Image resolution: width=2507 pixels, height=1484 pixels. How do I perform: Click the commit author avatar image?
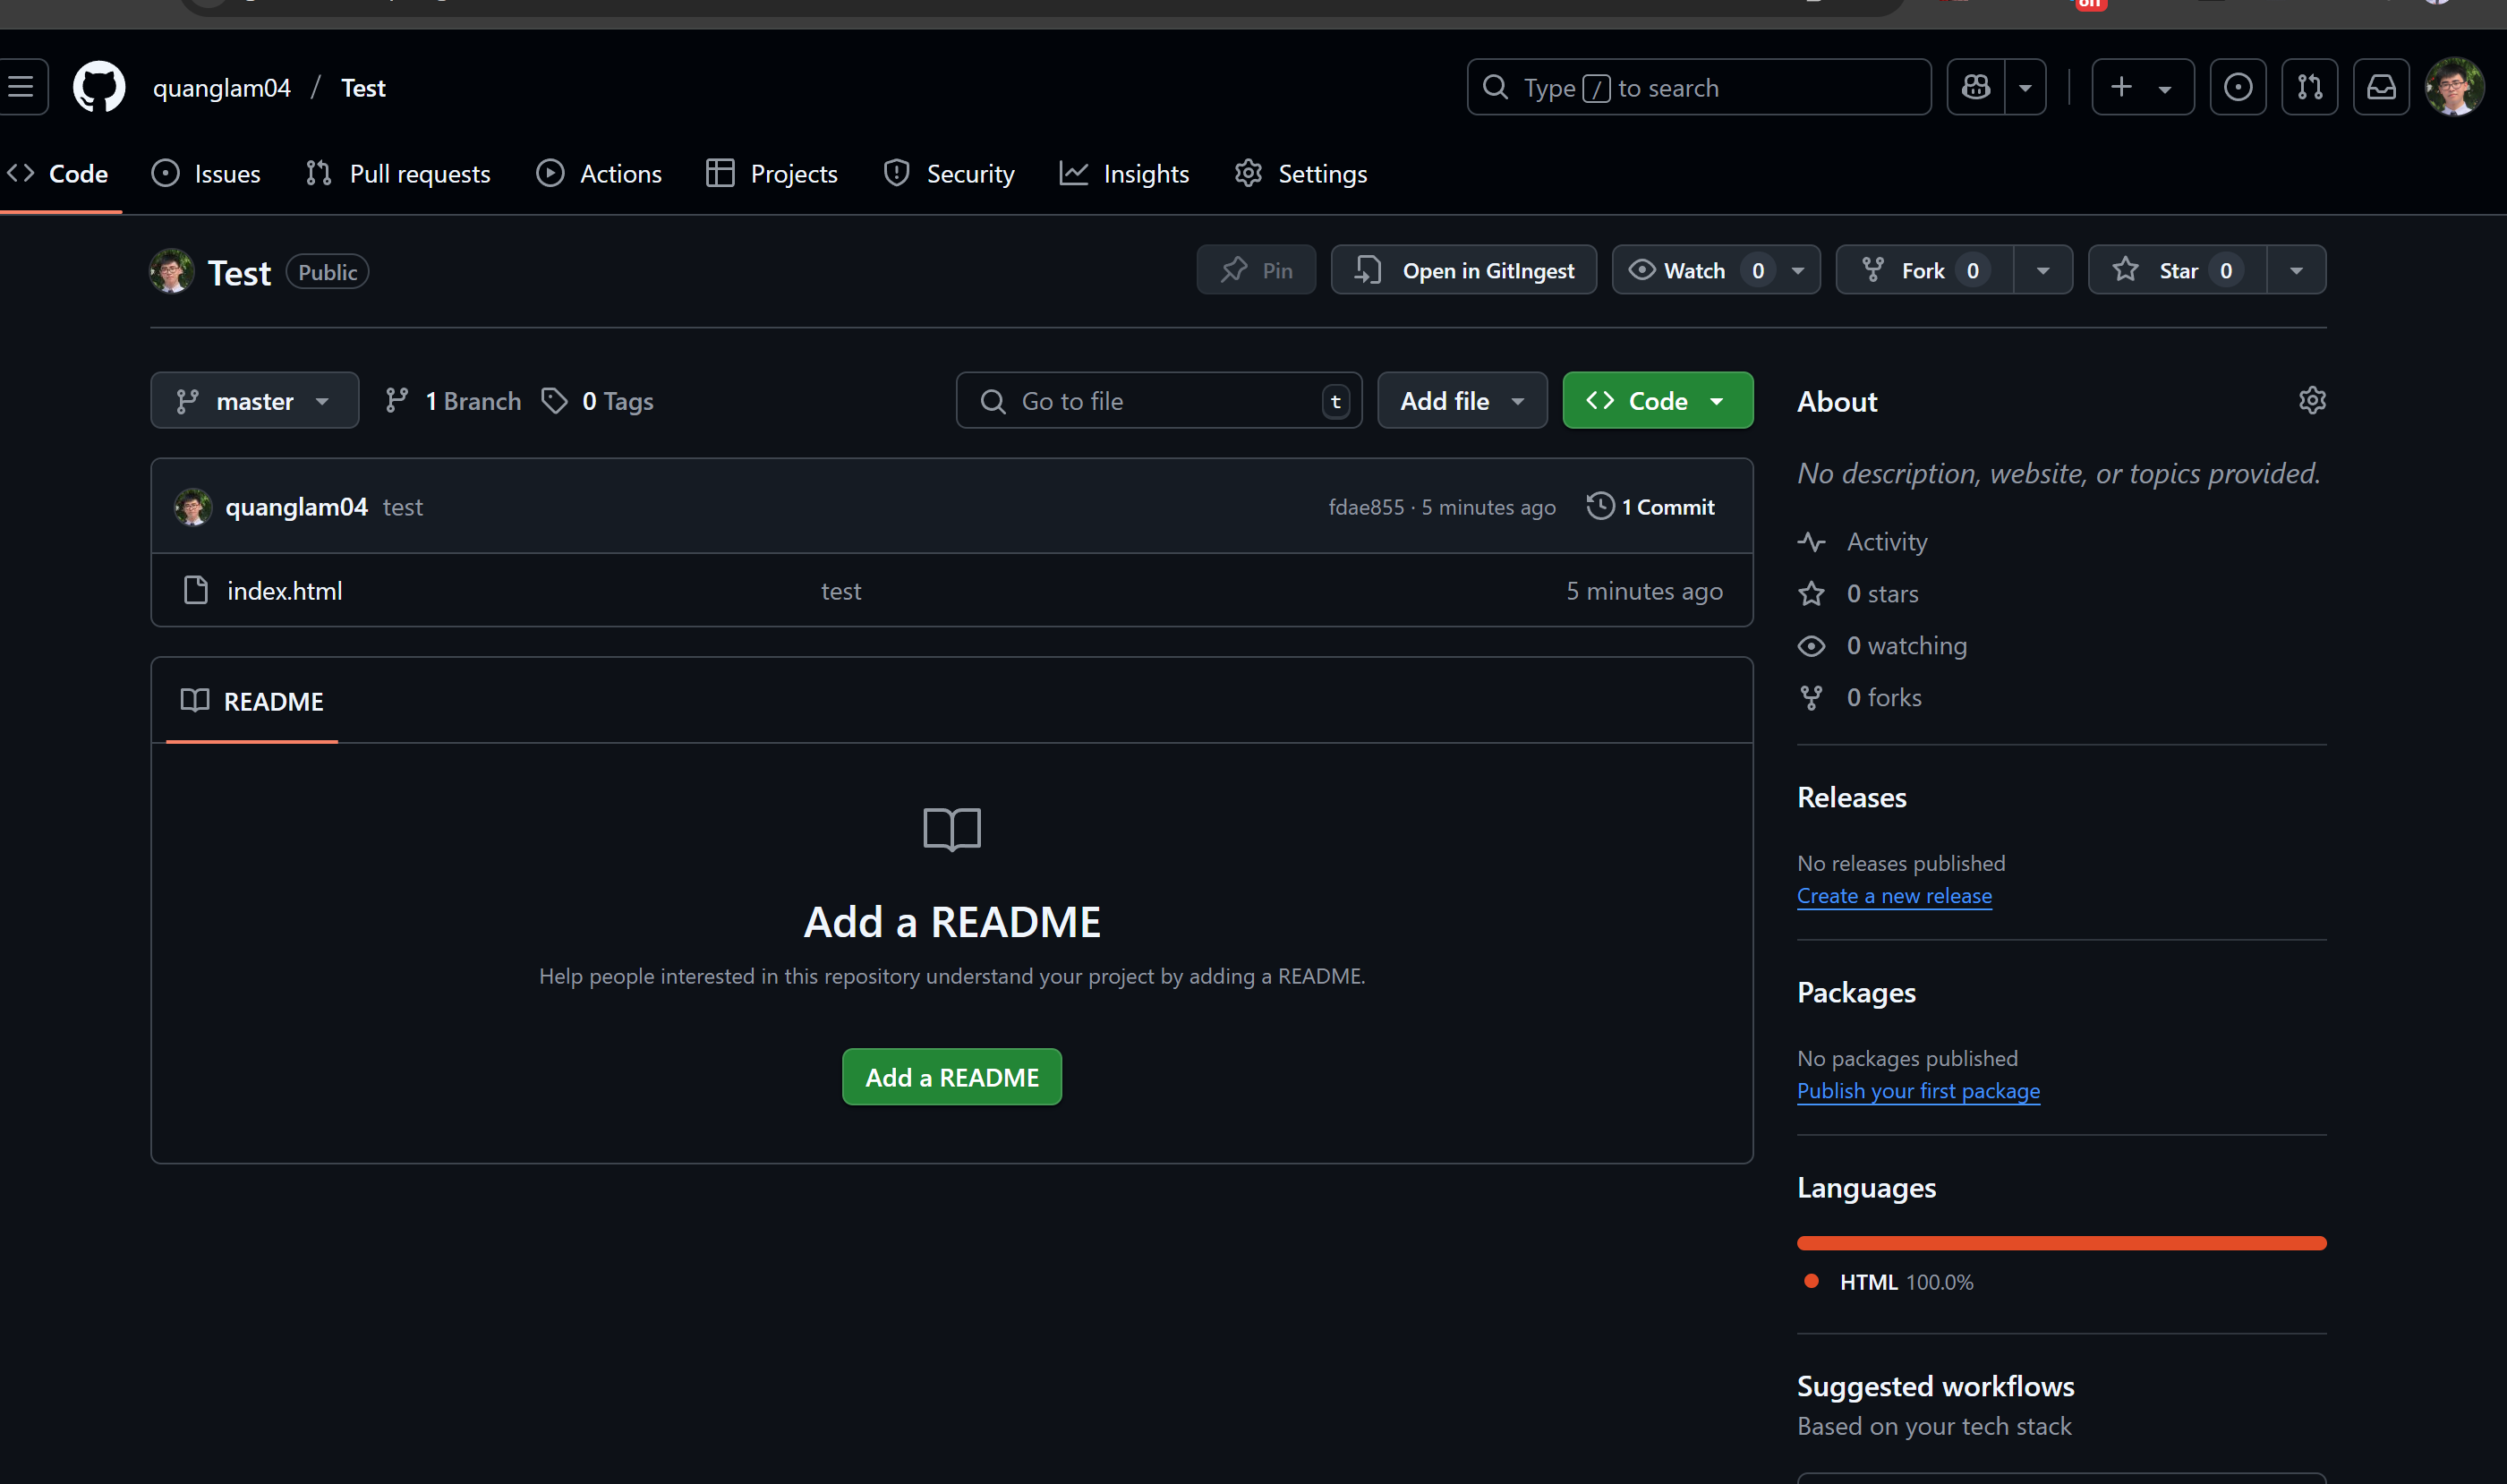193,507
